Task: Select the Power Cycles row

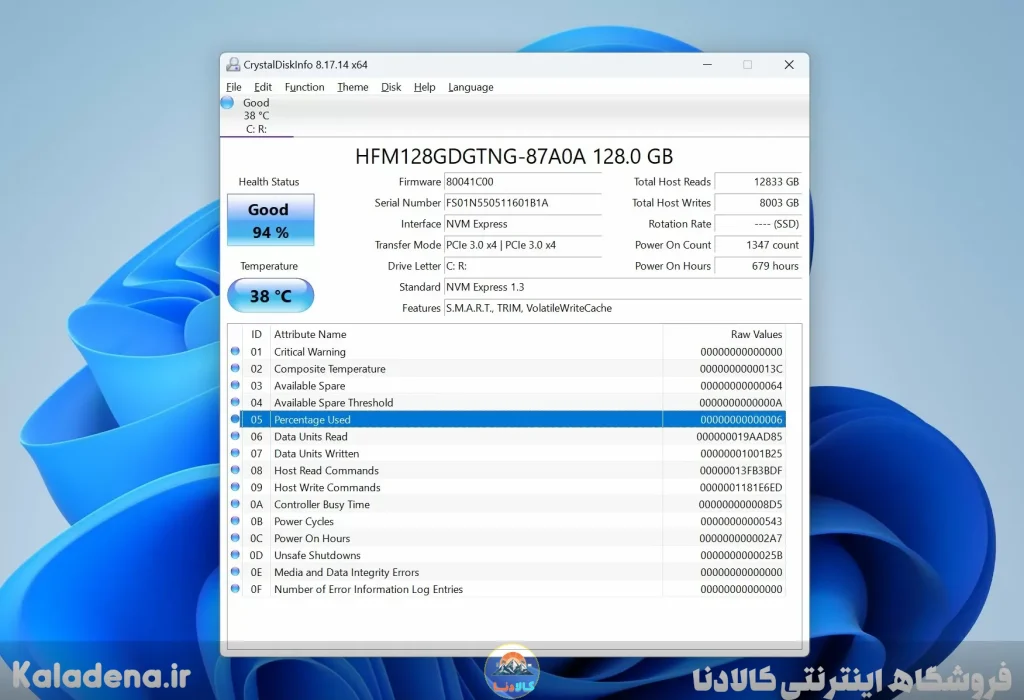Action: [507, 521]
